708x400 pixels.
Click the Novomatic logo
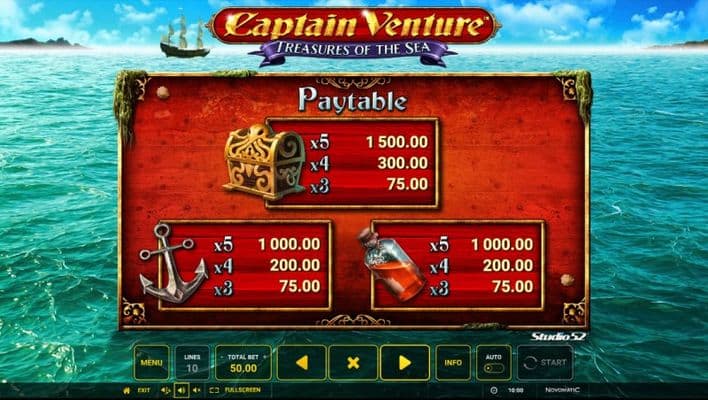[562, 390]
